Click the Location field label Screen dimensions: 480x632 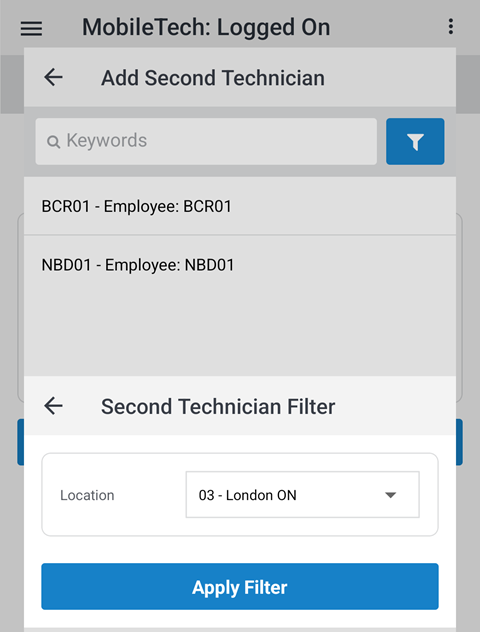tap(87, 495)
